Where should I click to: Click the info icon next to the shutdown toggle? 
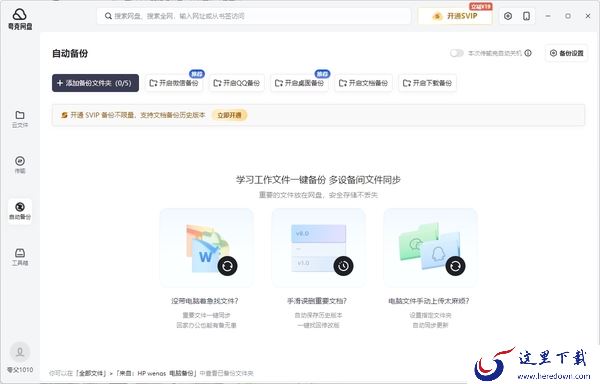click(528, 53)
